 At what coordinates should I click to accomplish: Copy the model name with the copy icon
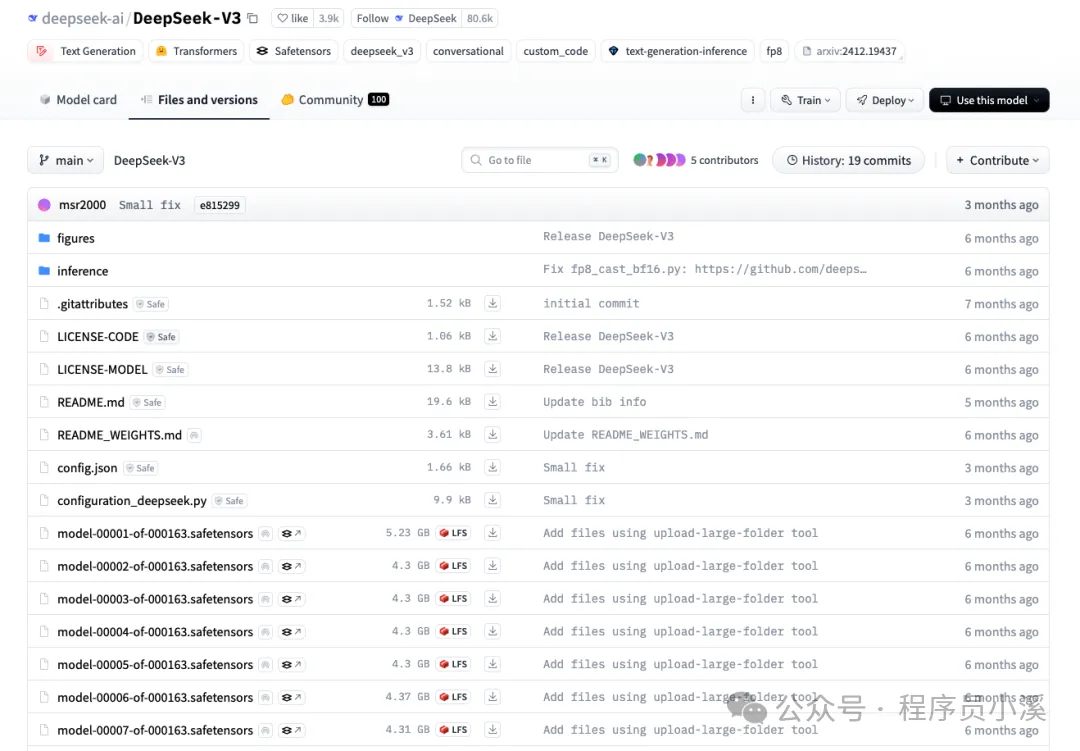253,19
